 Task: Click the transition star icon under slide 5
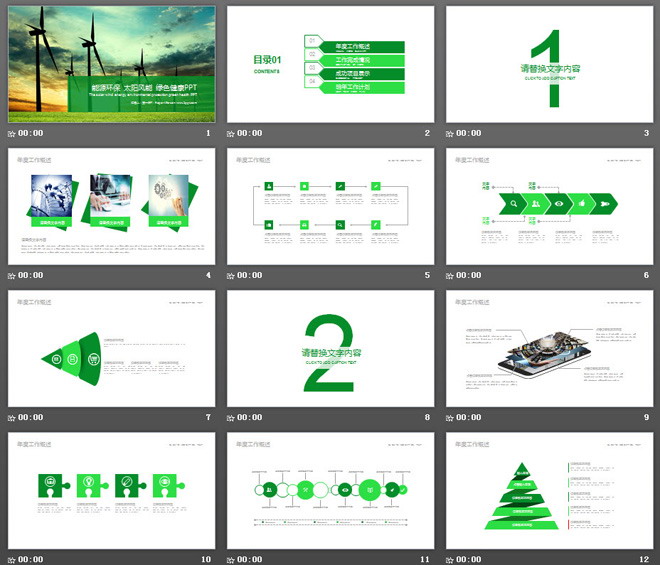[x=231, y=276]
